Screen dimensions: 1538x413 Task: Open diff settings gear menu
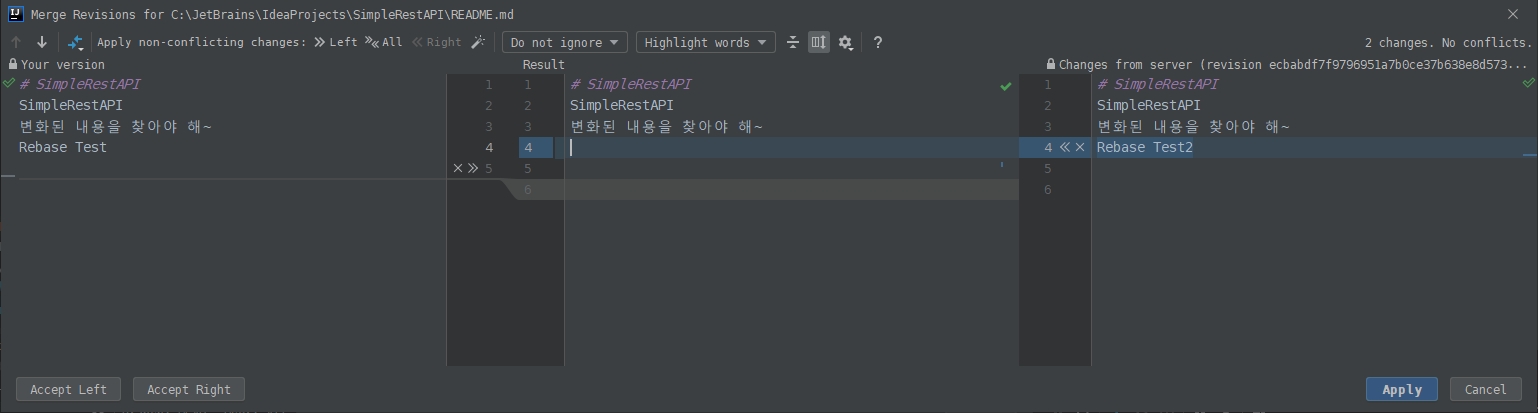(846, 42)
